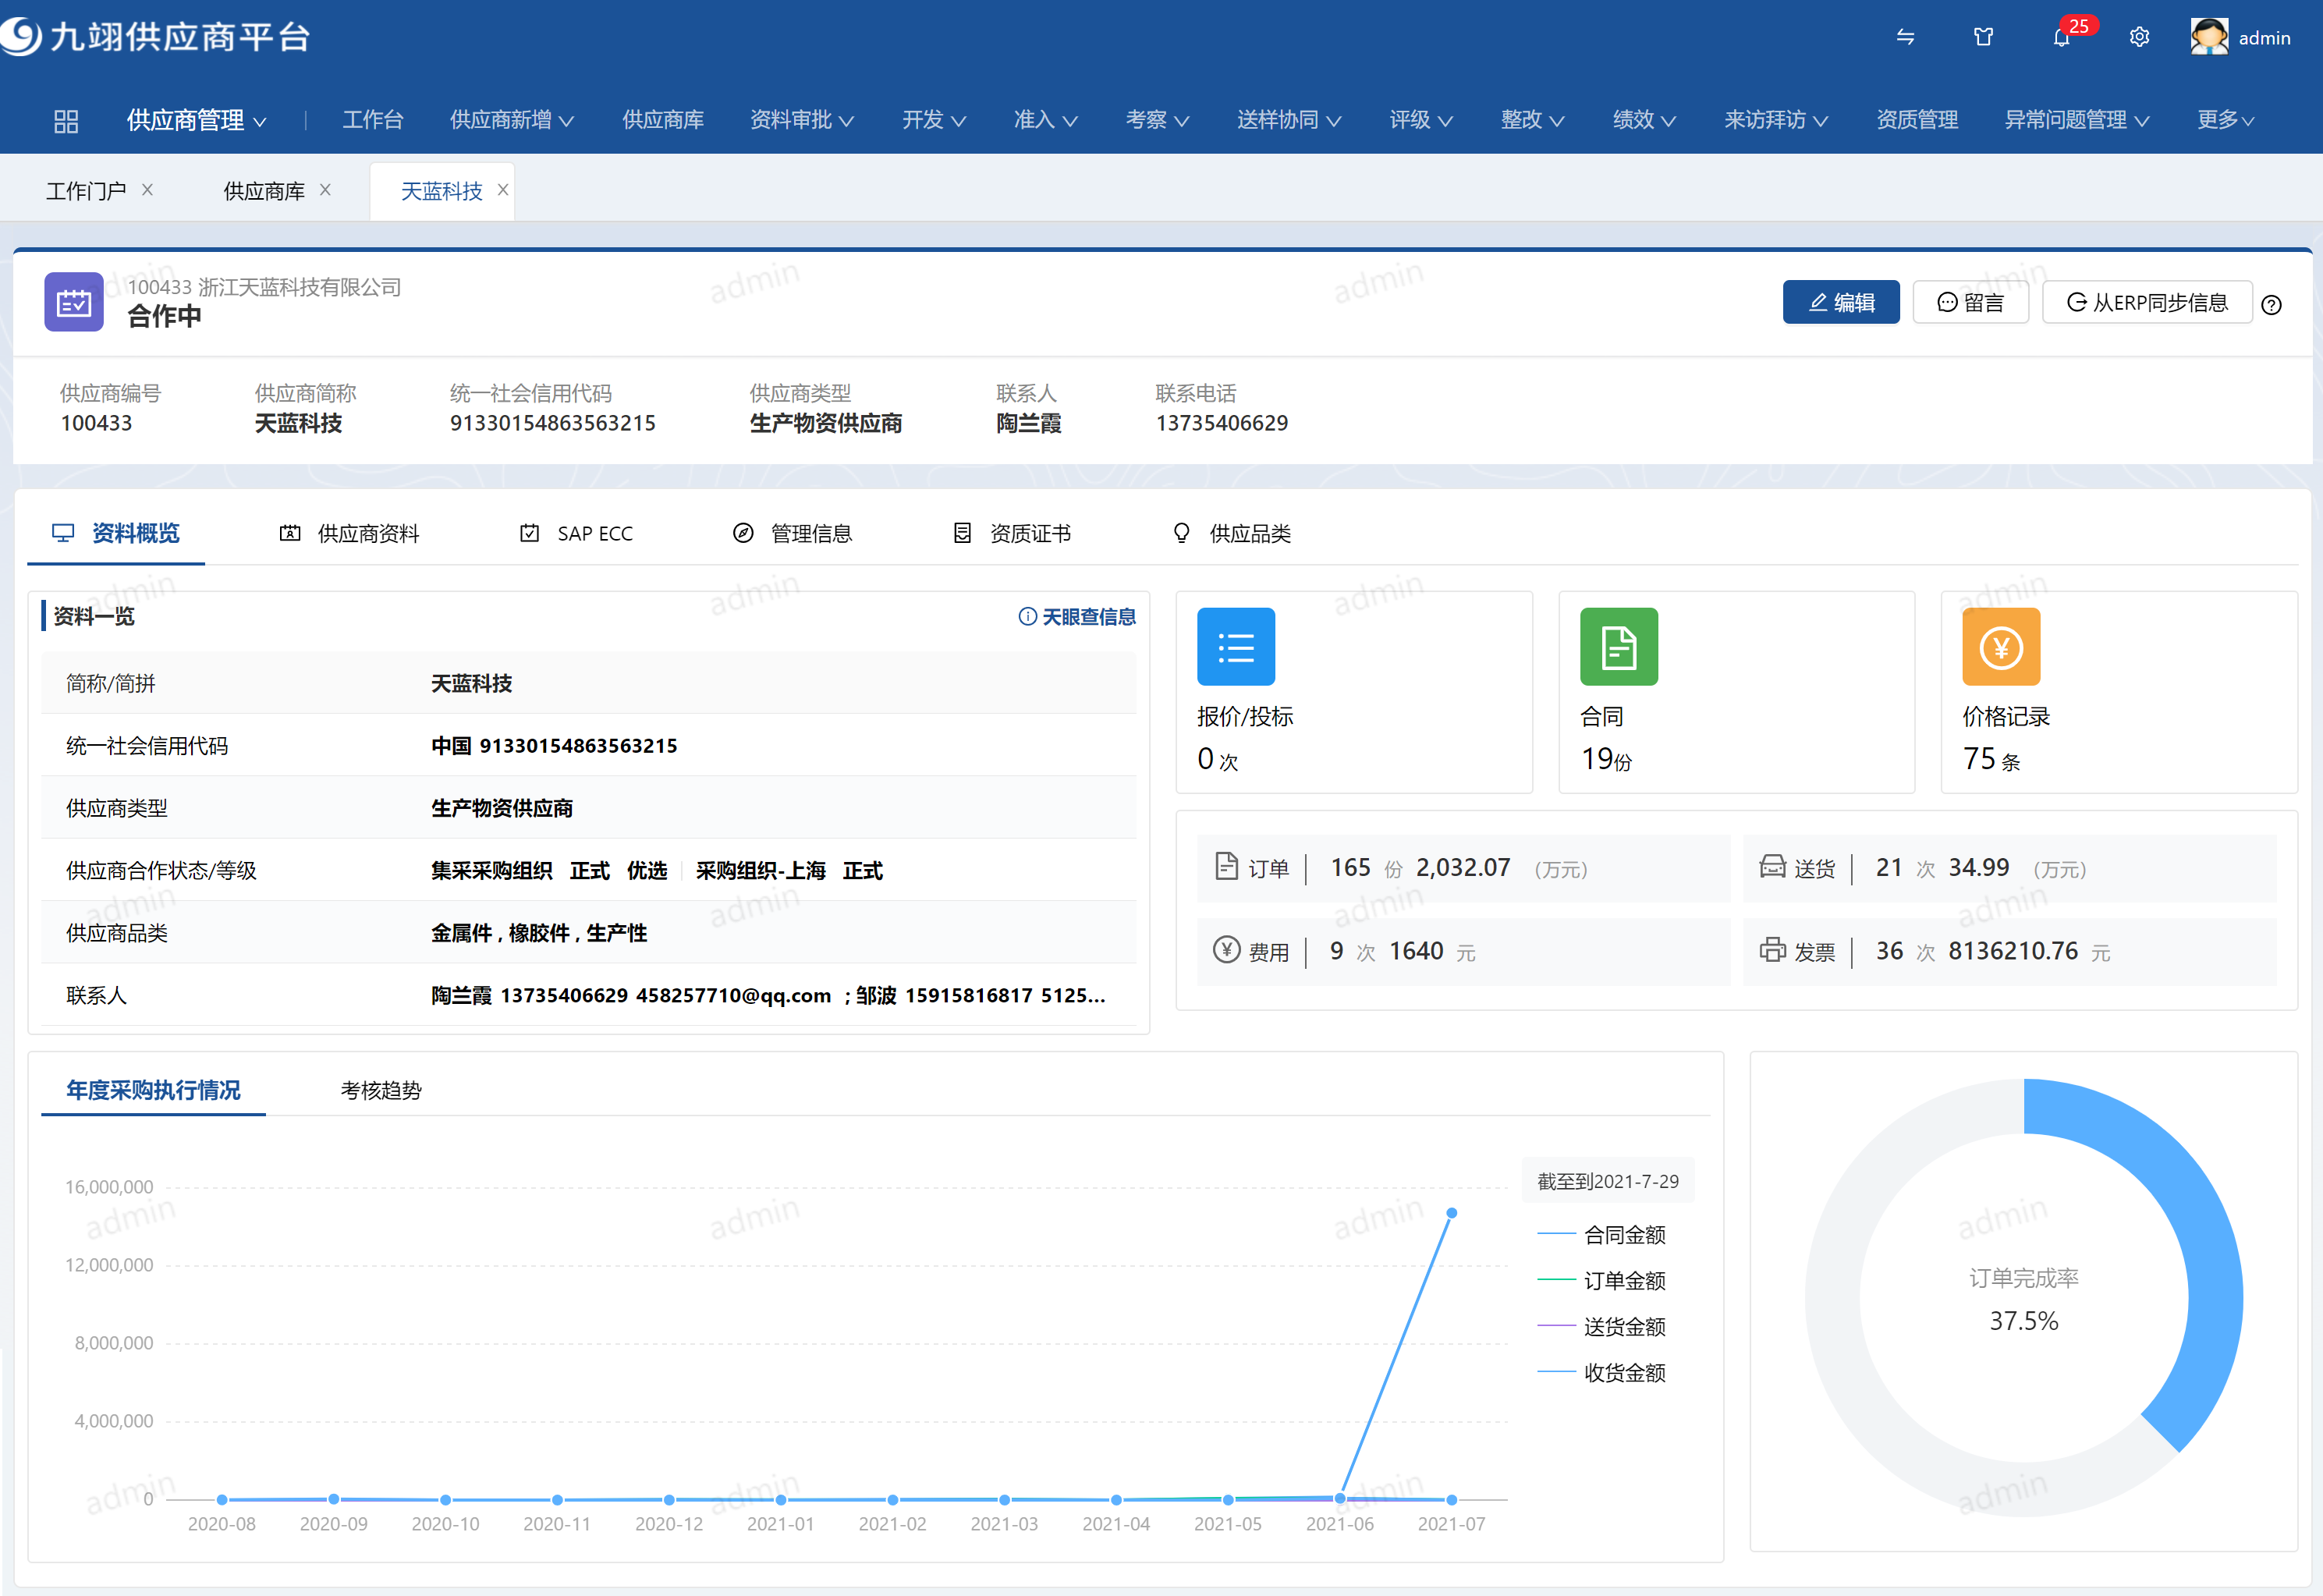This screenshot has width=2323, height=1596.
Task: Click the orange 价格记录 yen icon
Action: coord(2001,647)
